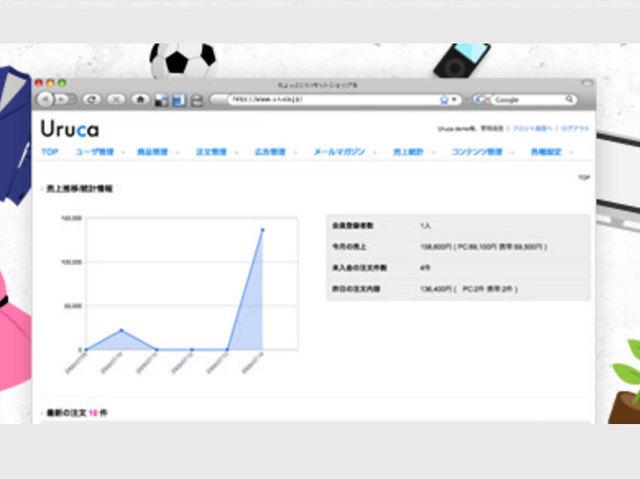Click the printer icon in browser toolbar
Screen dimensions: 640x479
[196, 100]
